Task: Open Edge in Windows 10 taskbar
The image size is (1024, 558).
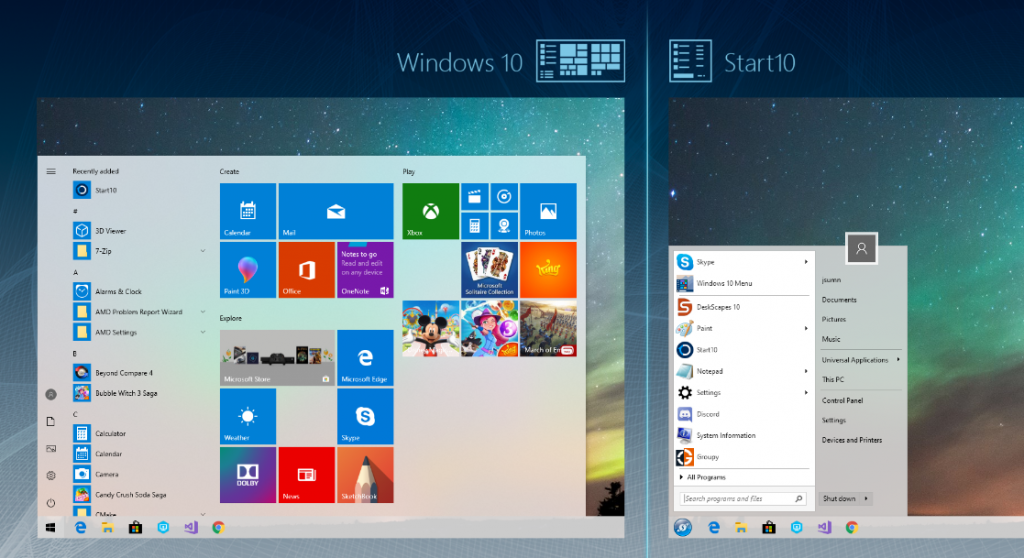Action: [x=80, y=527]
